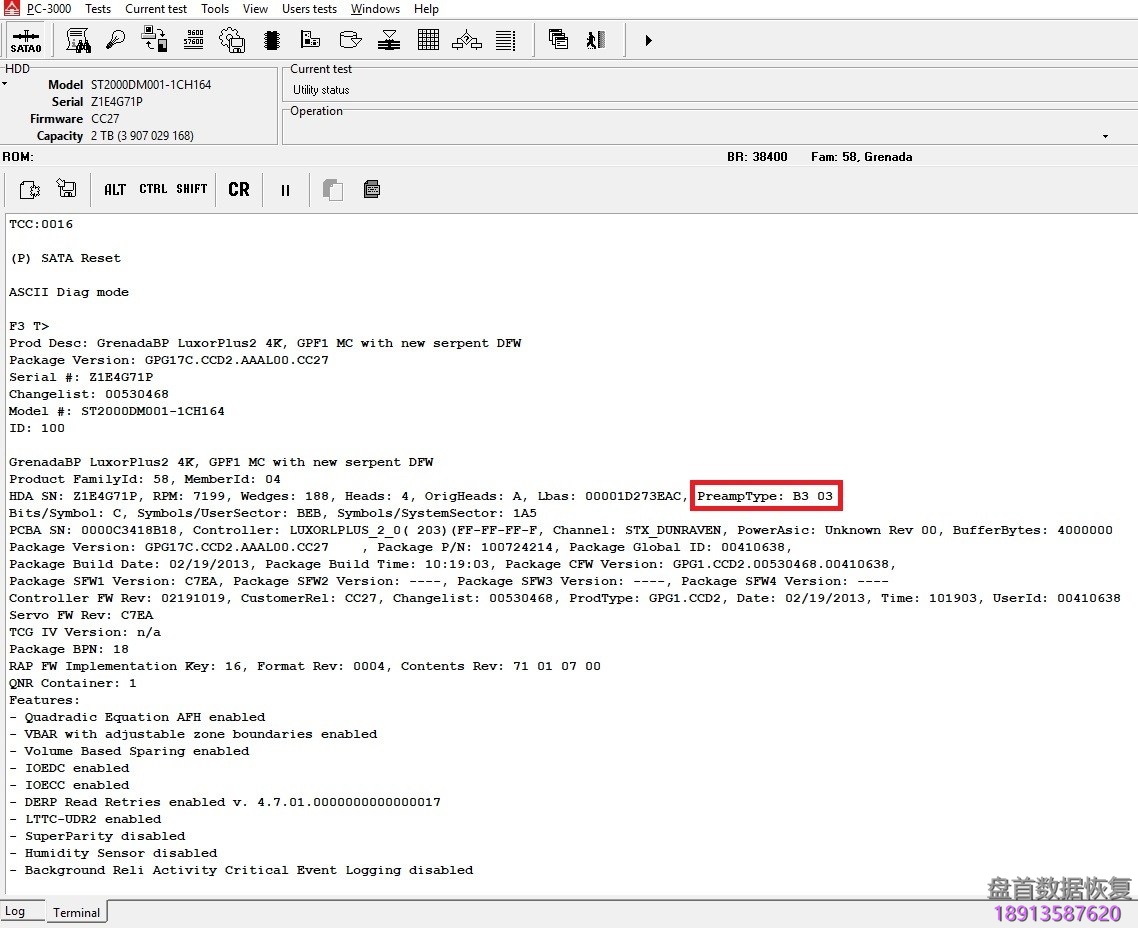Click the PreampType text in terminal output

[764, 496]
